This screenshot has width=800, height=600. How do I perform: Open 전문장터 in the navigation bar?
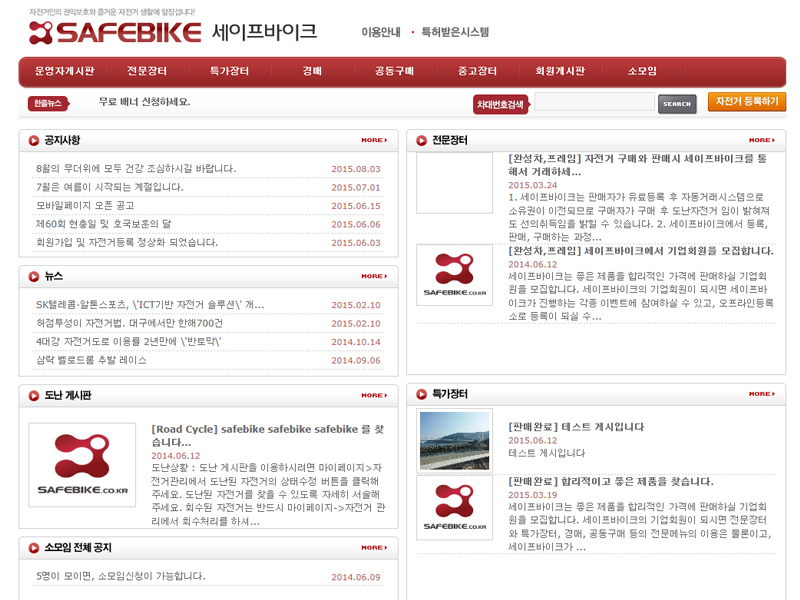click(x=147, y=71)
